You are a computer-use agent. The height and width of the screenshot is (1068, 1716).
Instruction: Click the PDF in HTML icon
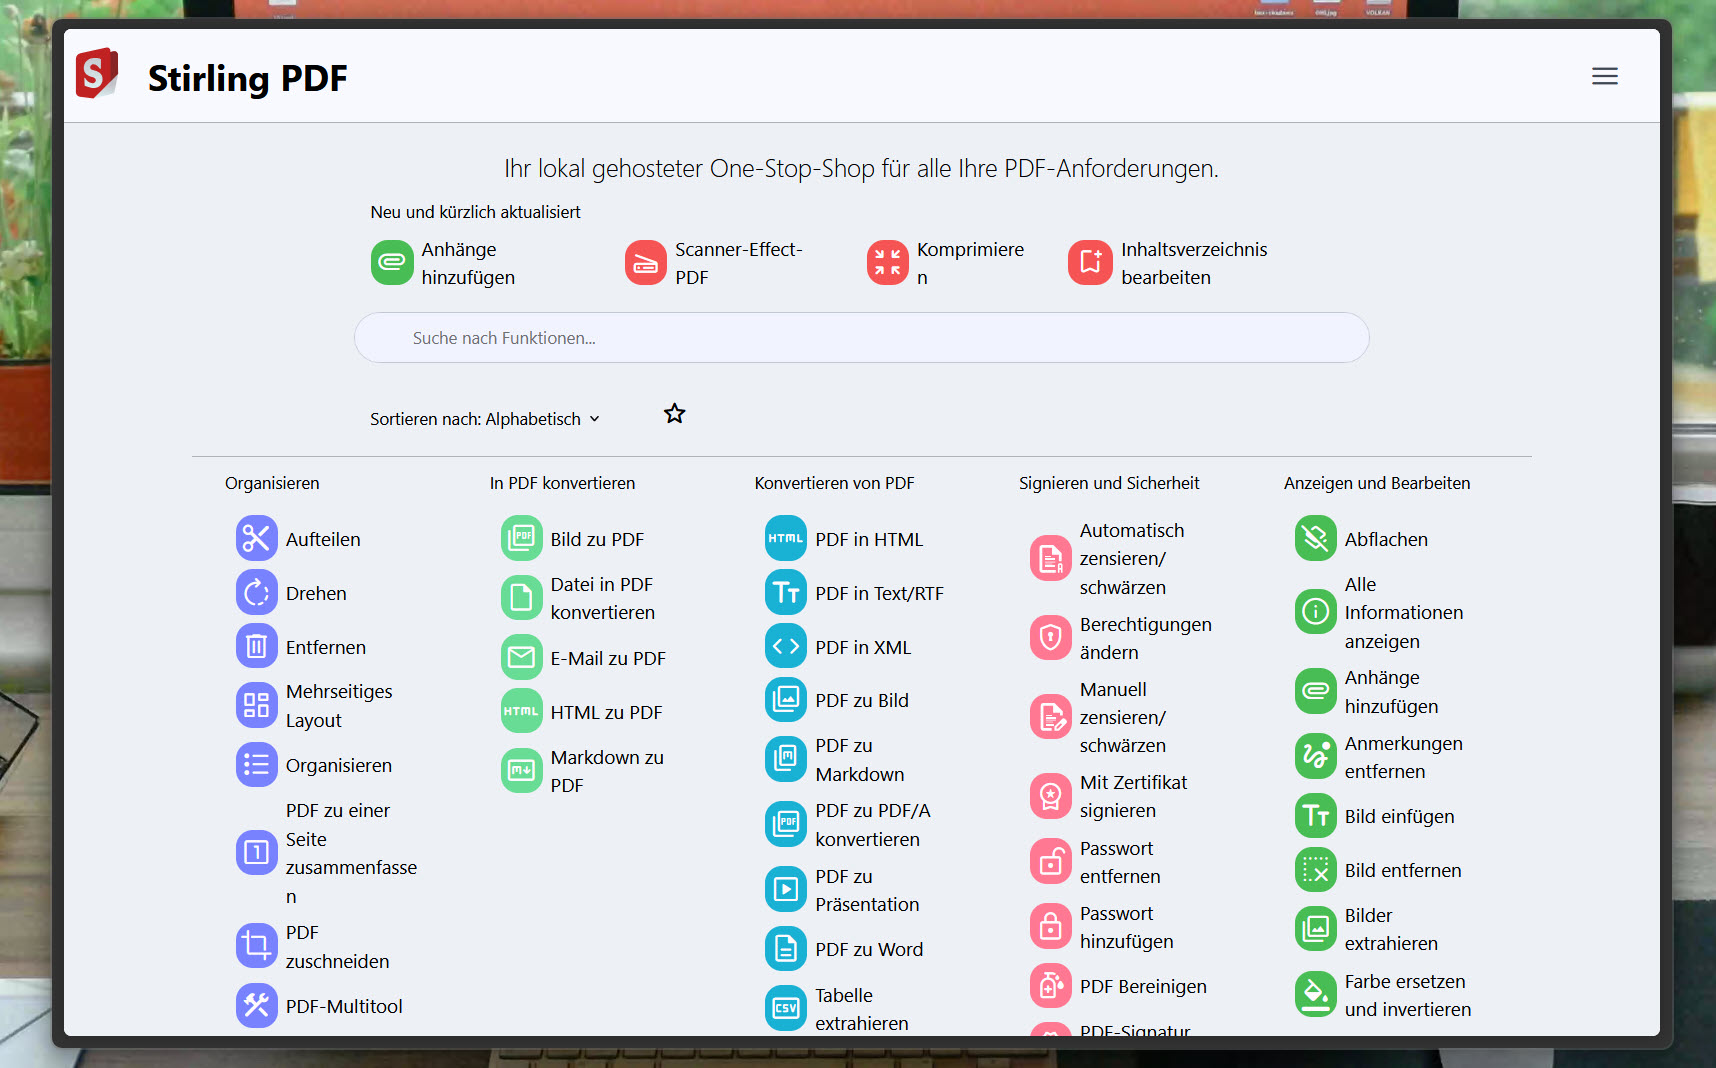click(785, 538)
